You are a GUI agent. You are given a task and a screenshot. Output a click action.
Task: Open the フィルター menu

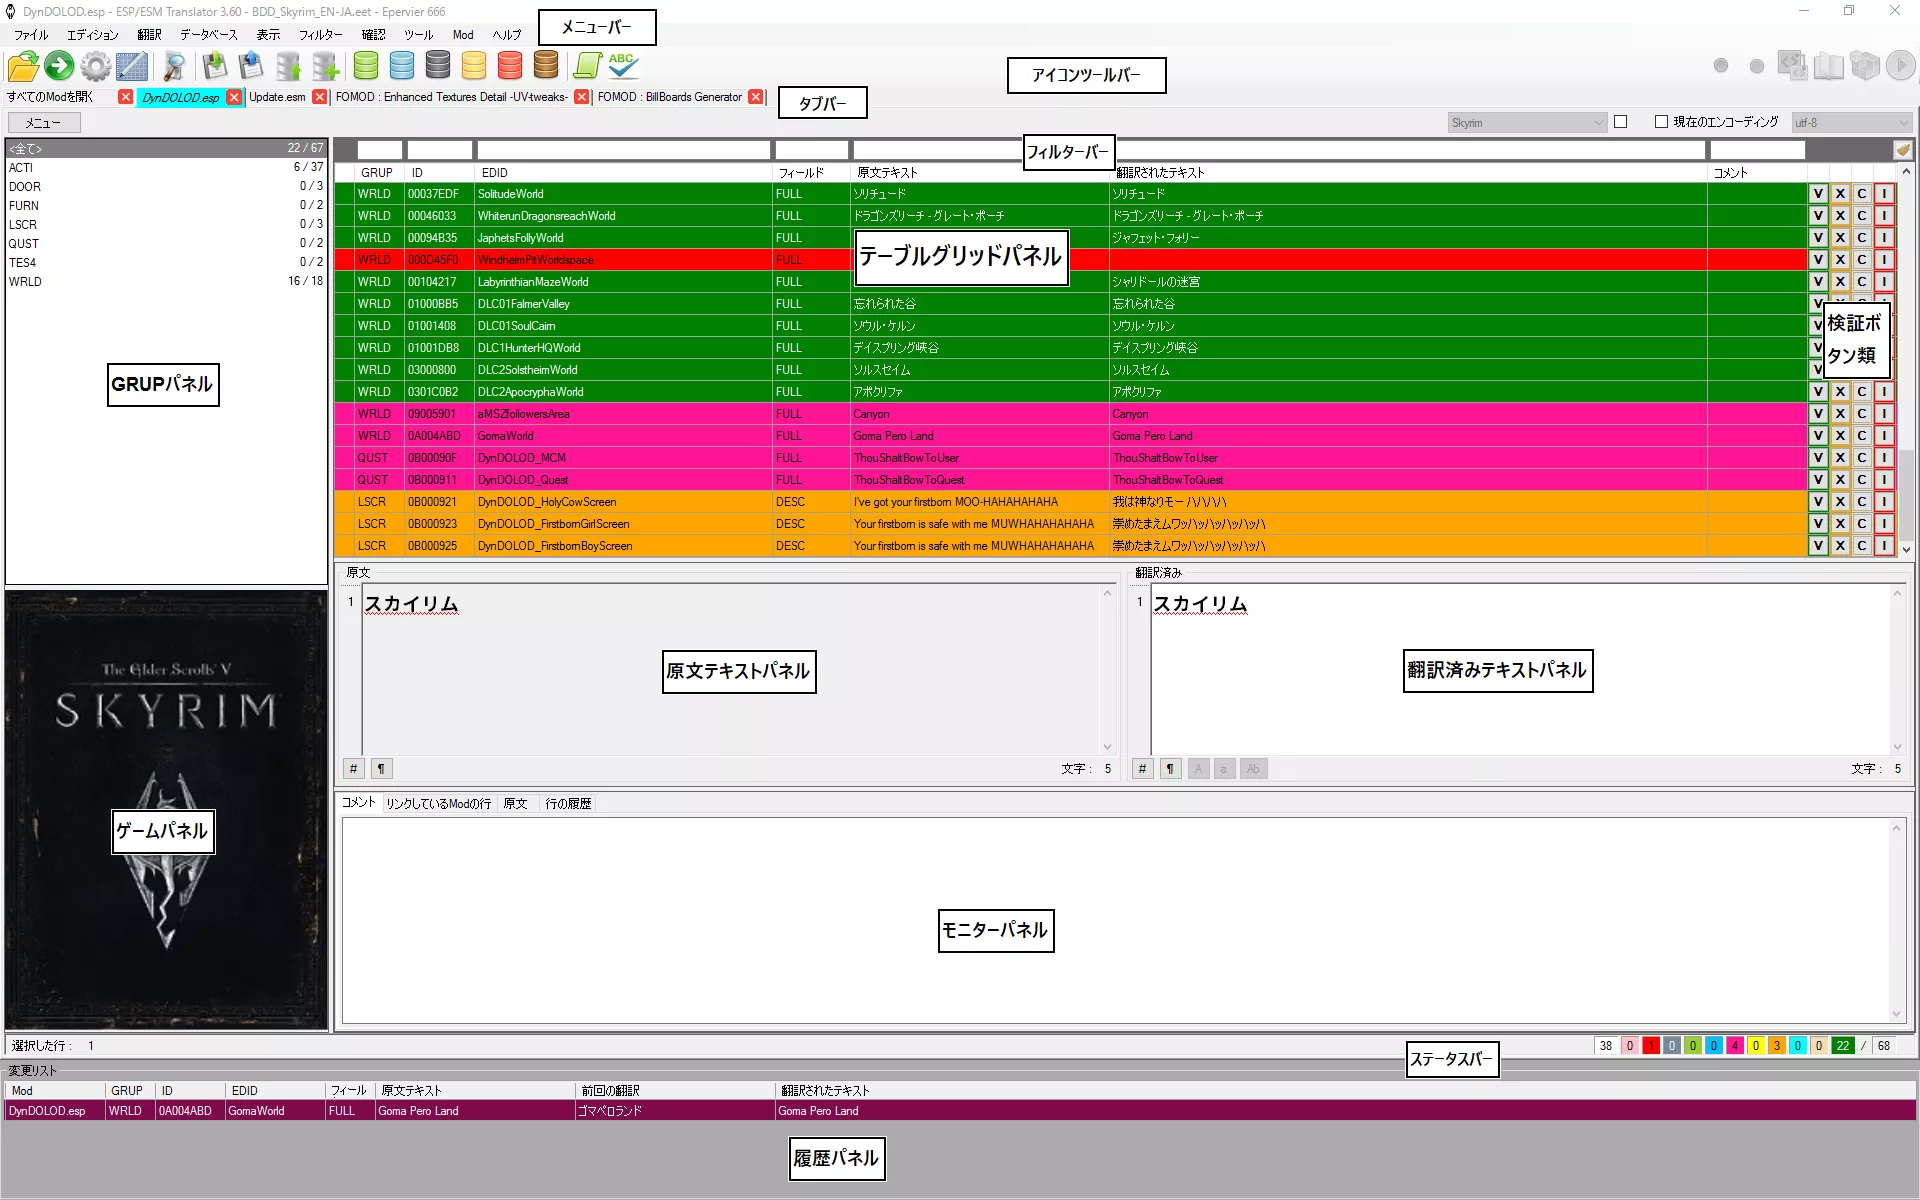(320, 35)
